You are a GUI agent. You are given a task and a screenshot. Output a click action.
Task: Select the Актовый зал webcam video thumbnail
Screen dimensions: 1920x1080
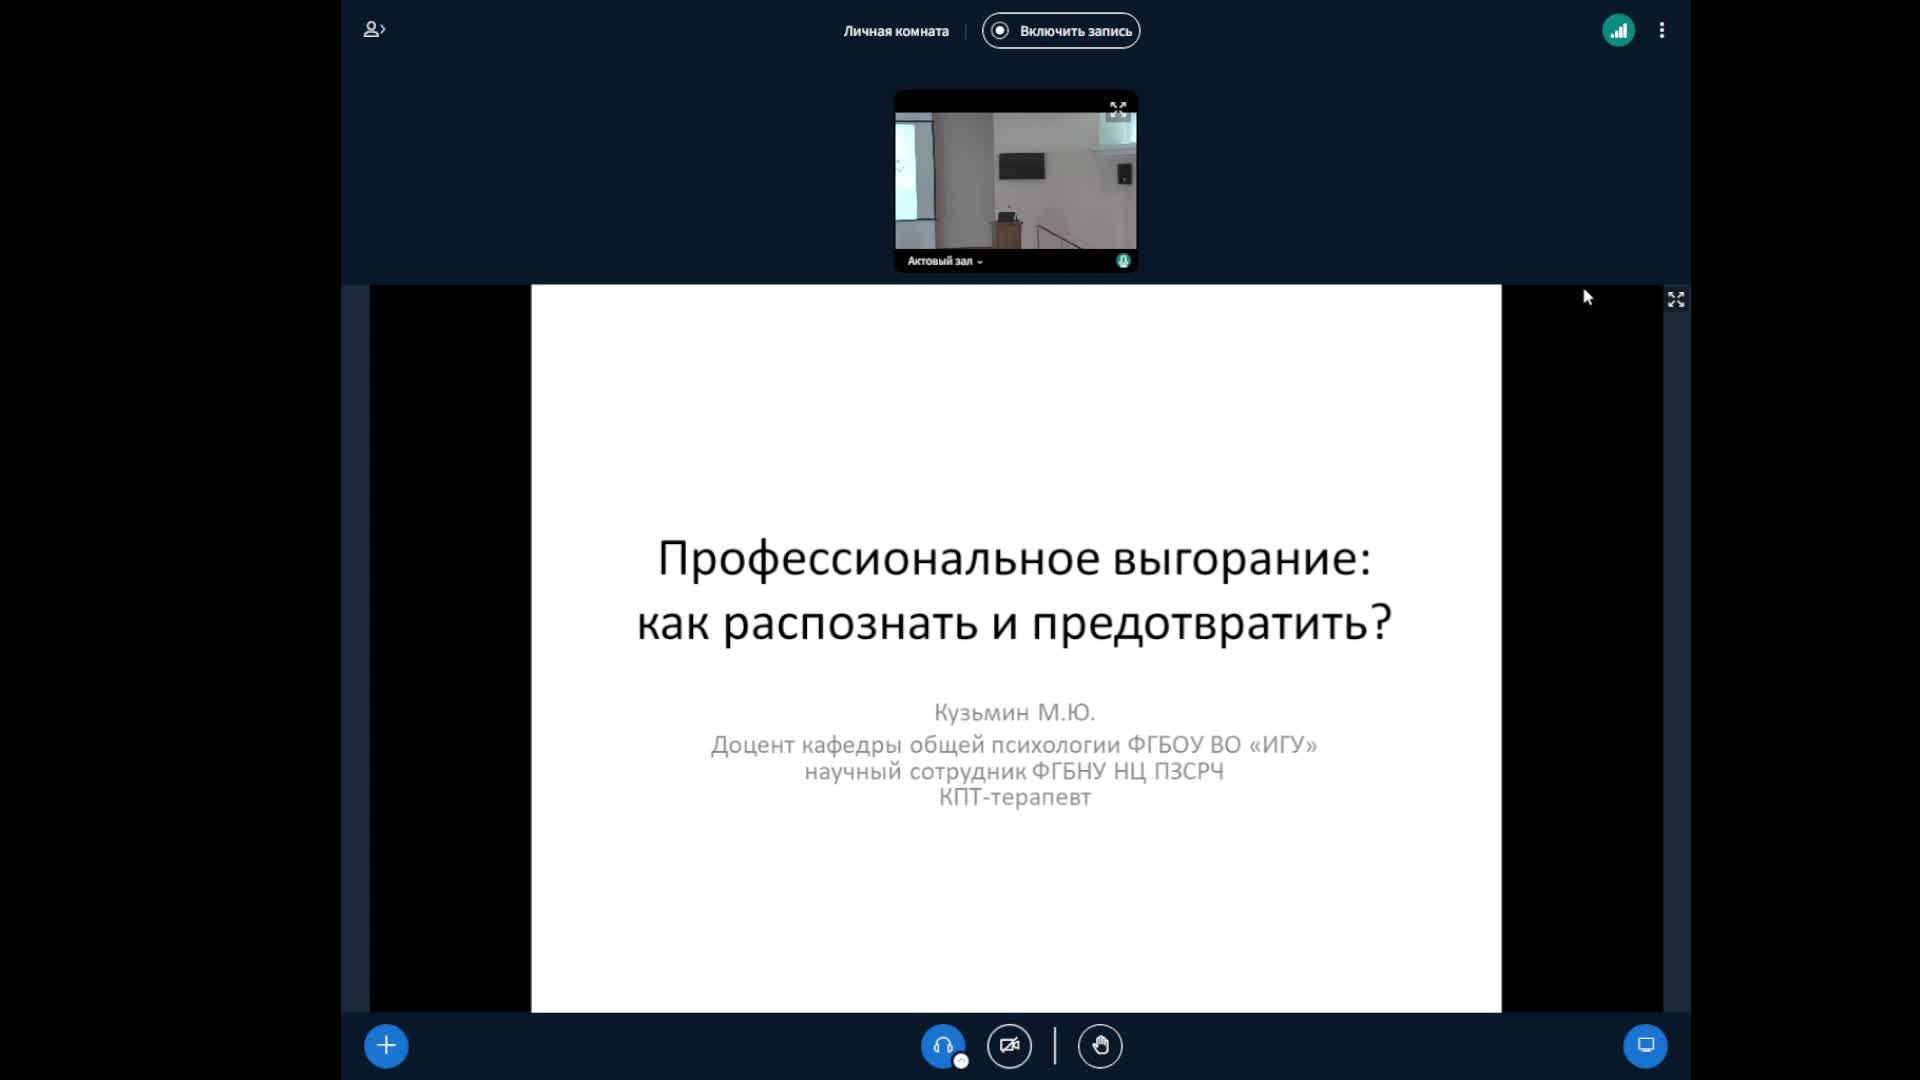click(x=1015, y=180)
